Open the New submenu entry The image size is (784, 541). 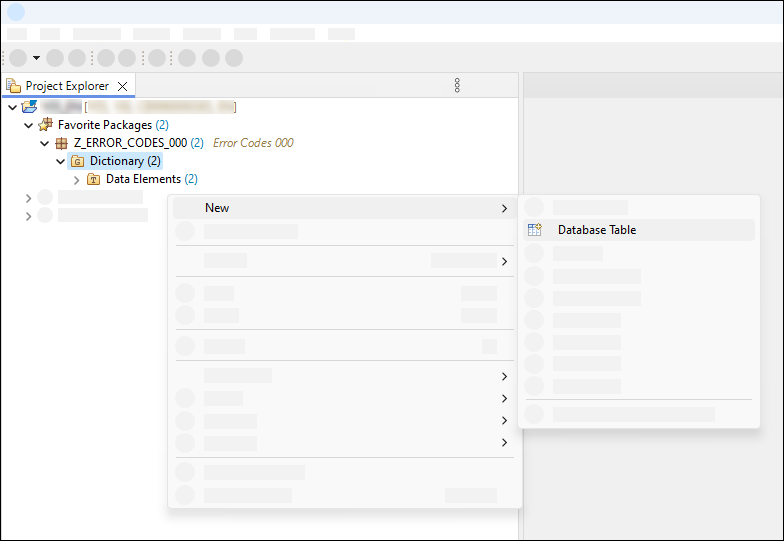click(x=343, y=208)
